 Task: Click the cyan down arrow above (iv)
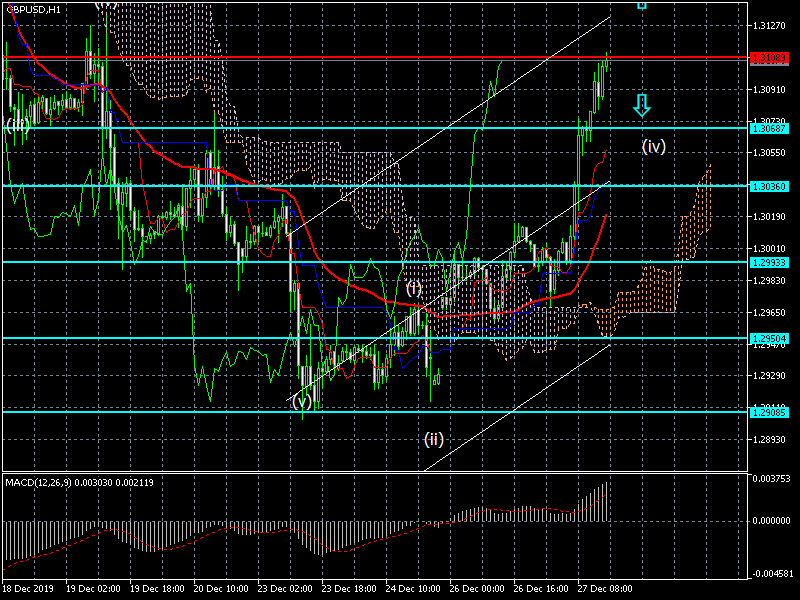coord(642,105)
